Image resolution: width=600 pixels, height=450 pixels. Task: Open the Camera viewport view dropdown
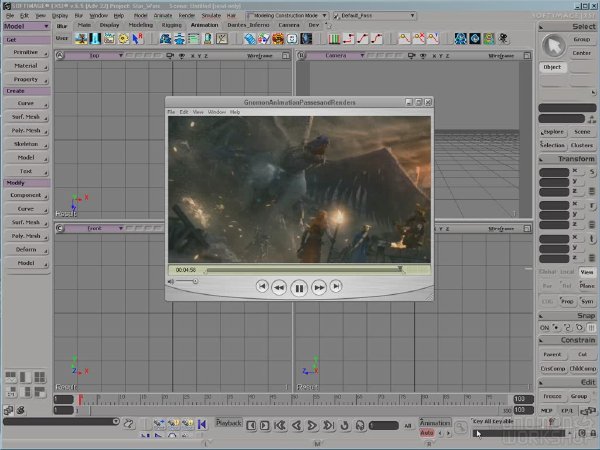336,56
